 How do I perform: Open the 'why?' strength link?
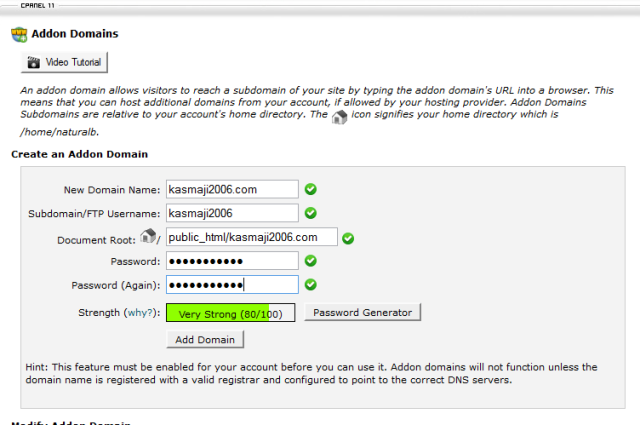point(140,313)
